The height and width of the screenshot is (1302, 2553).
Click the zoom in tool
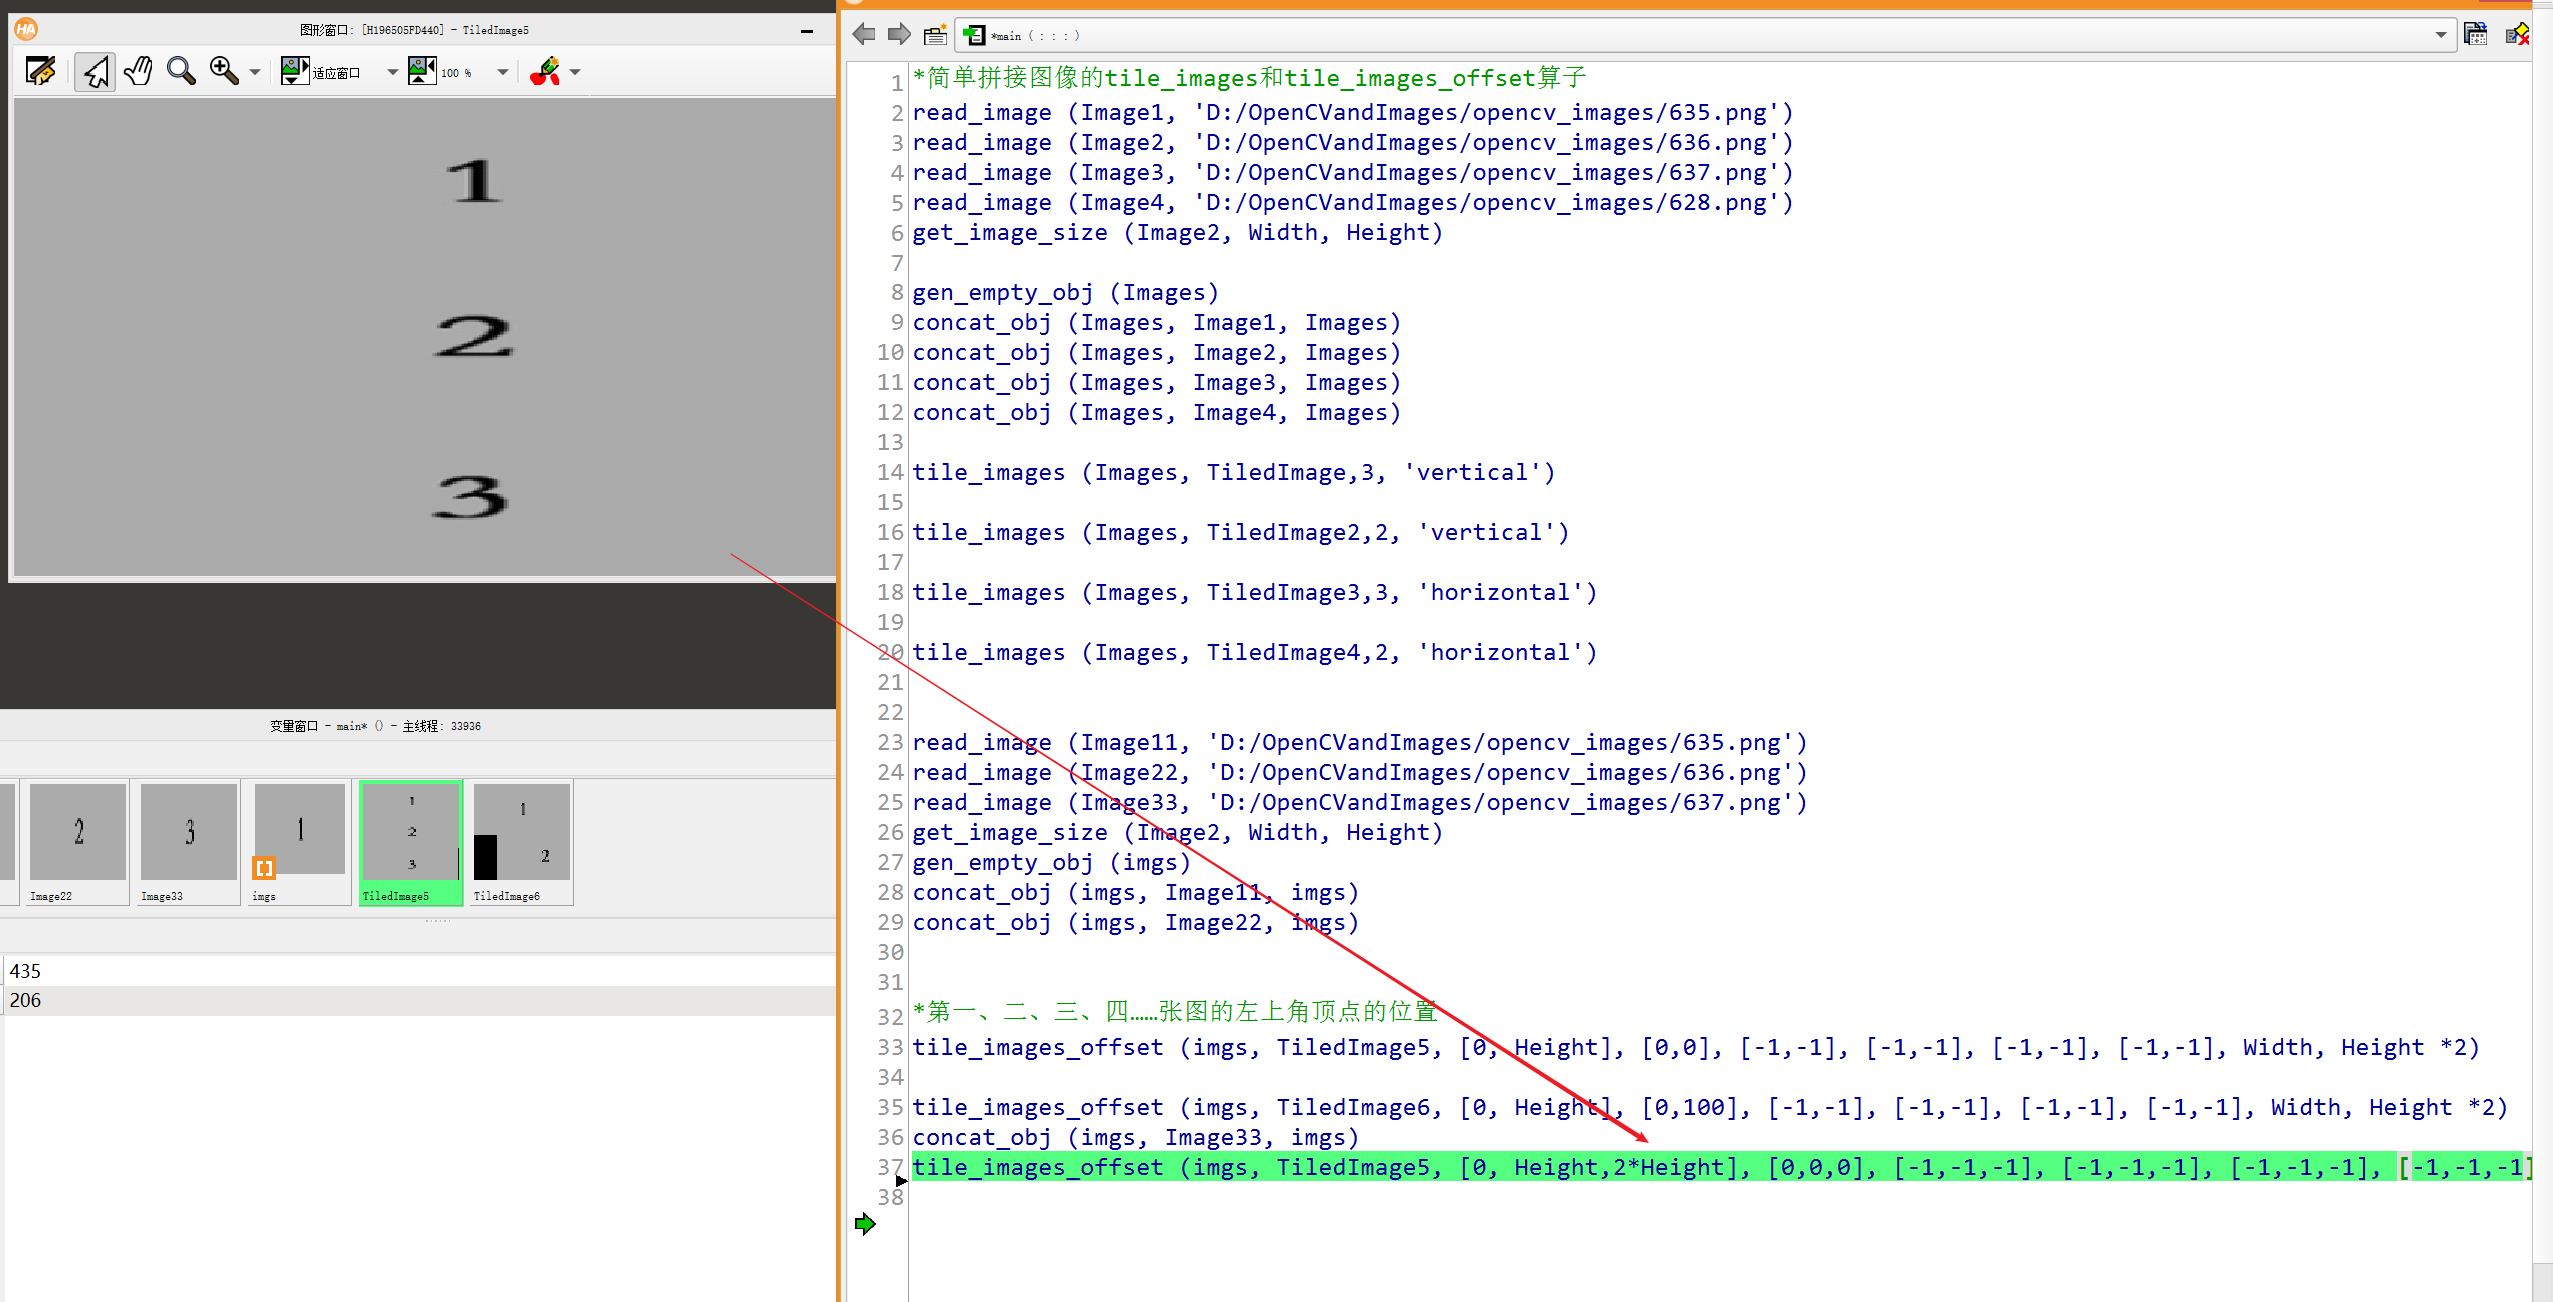pyautogui.click(x=223, y=71)
